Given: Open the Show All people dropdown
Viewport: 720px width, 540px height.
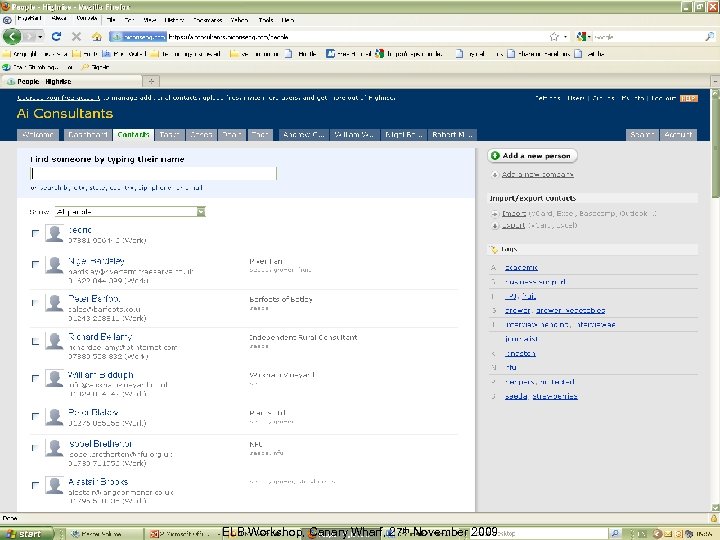Looking at the screenshot, I should click(x=130, y=212).
